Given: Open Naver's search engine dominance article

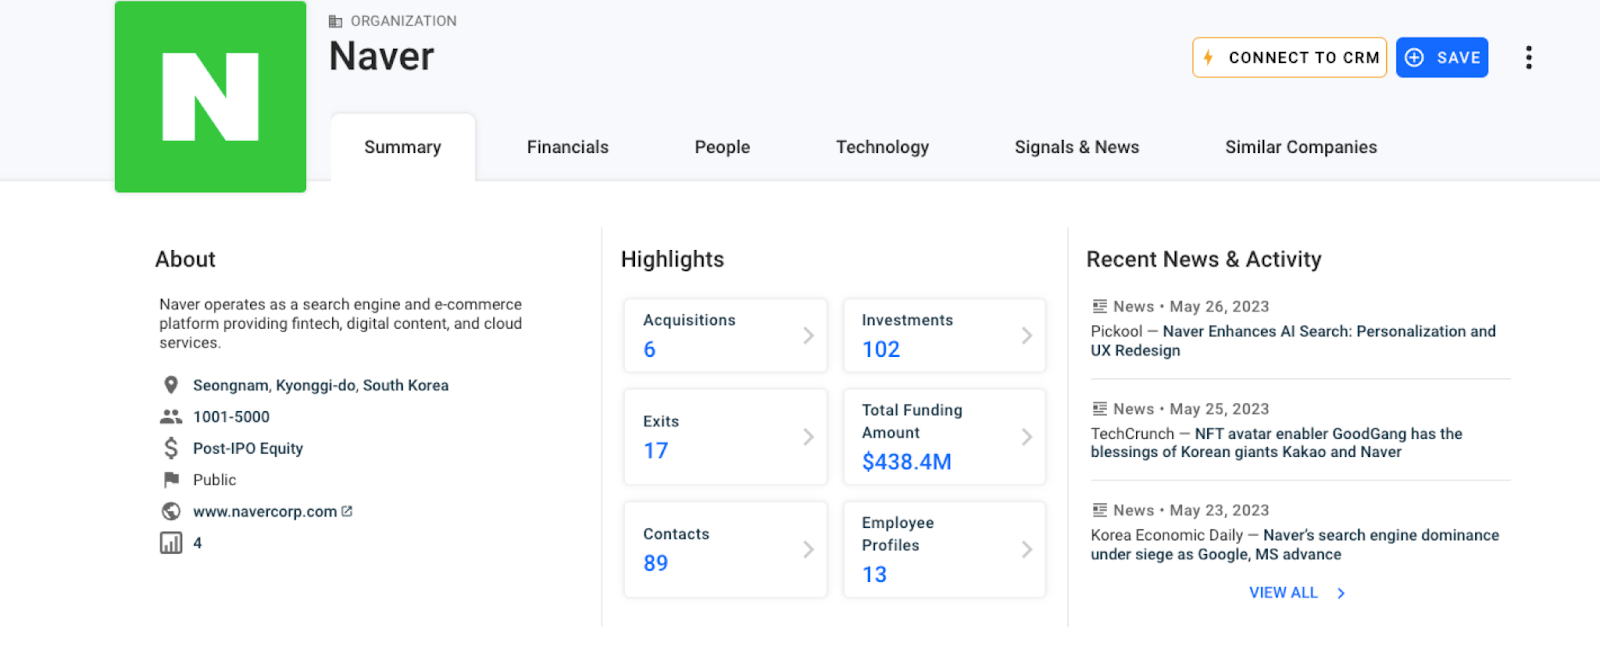Looking at the screenshot, I should click(1295, 545).
